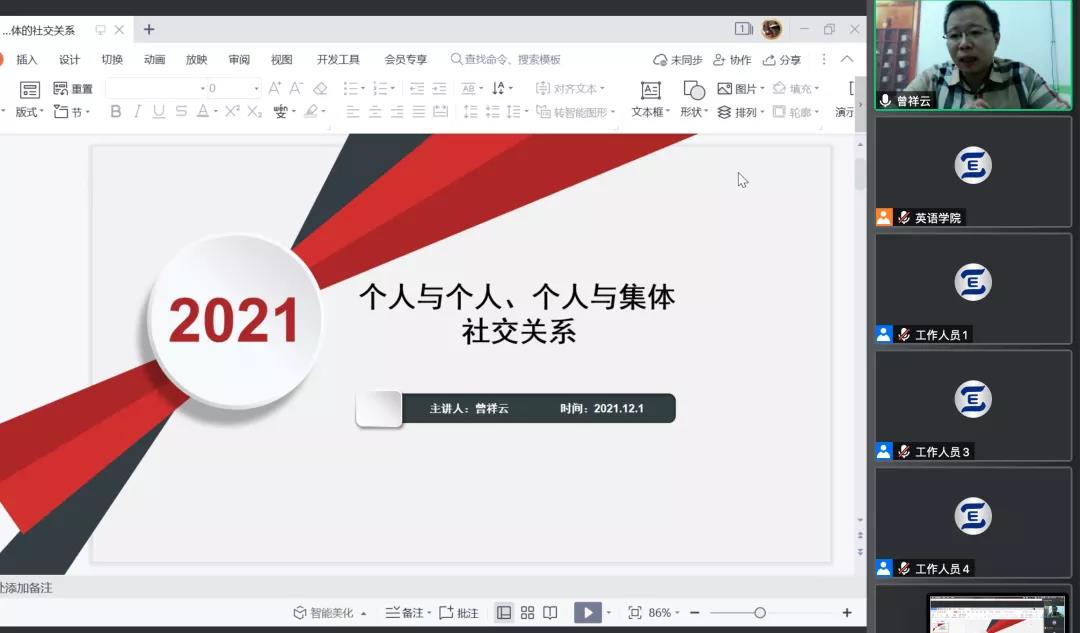Image resolution: width=1080 pixels, height=633 pixels.
Task: Start slideshow with the play button
Action: tap(587, 613)
